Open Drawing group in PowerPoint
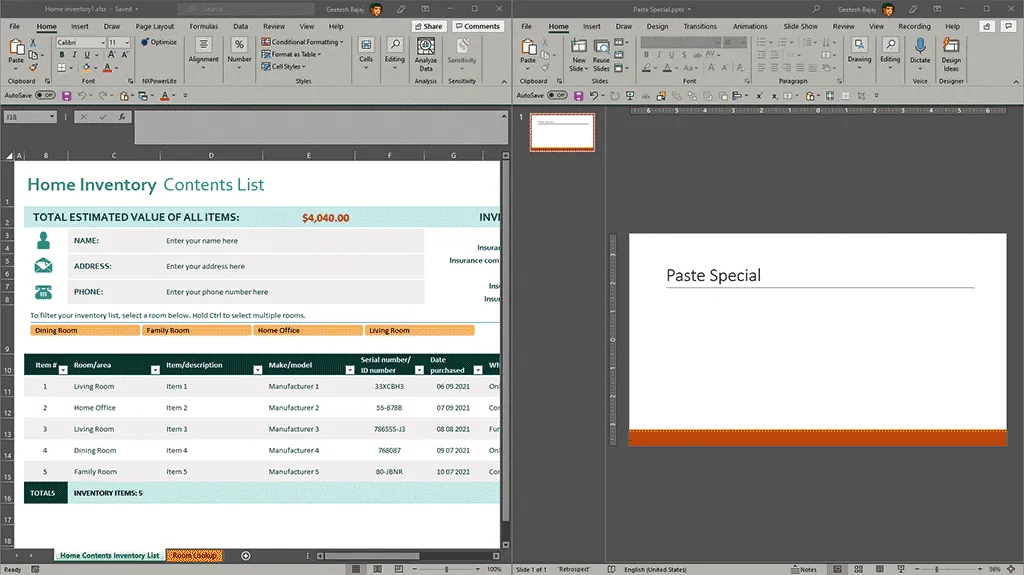 point(859,51)
